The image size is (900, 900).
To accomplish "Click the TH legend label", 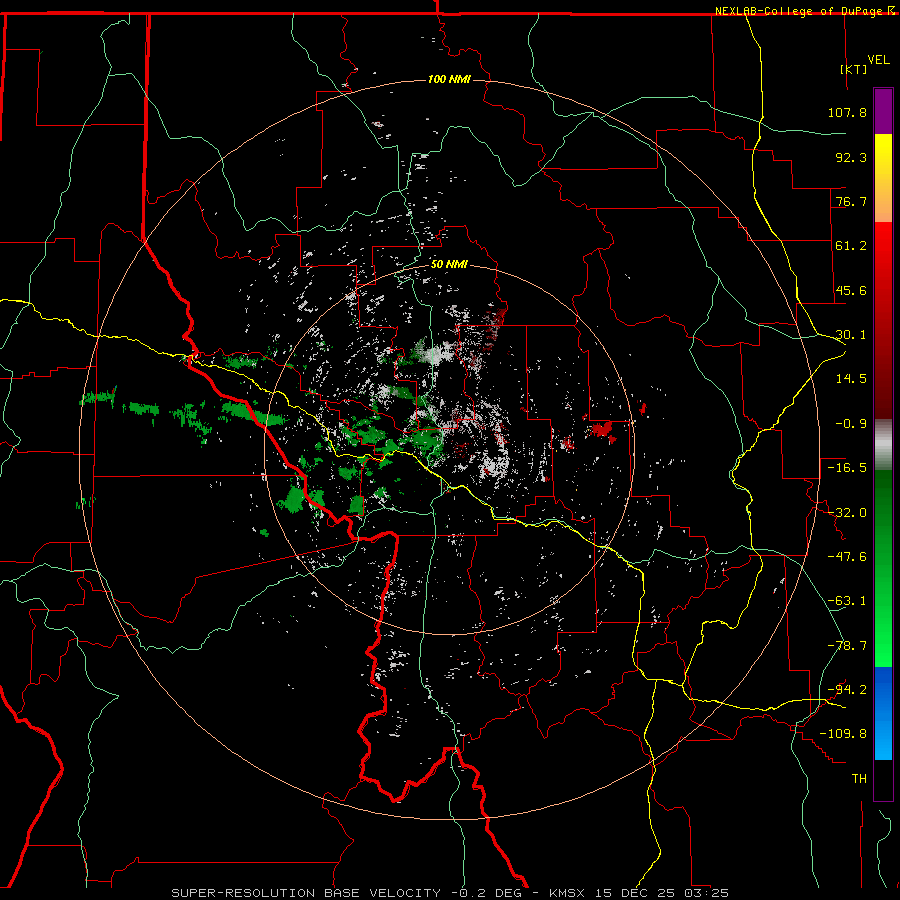I will pyautogui.click(x=859, y=779).
